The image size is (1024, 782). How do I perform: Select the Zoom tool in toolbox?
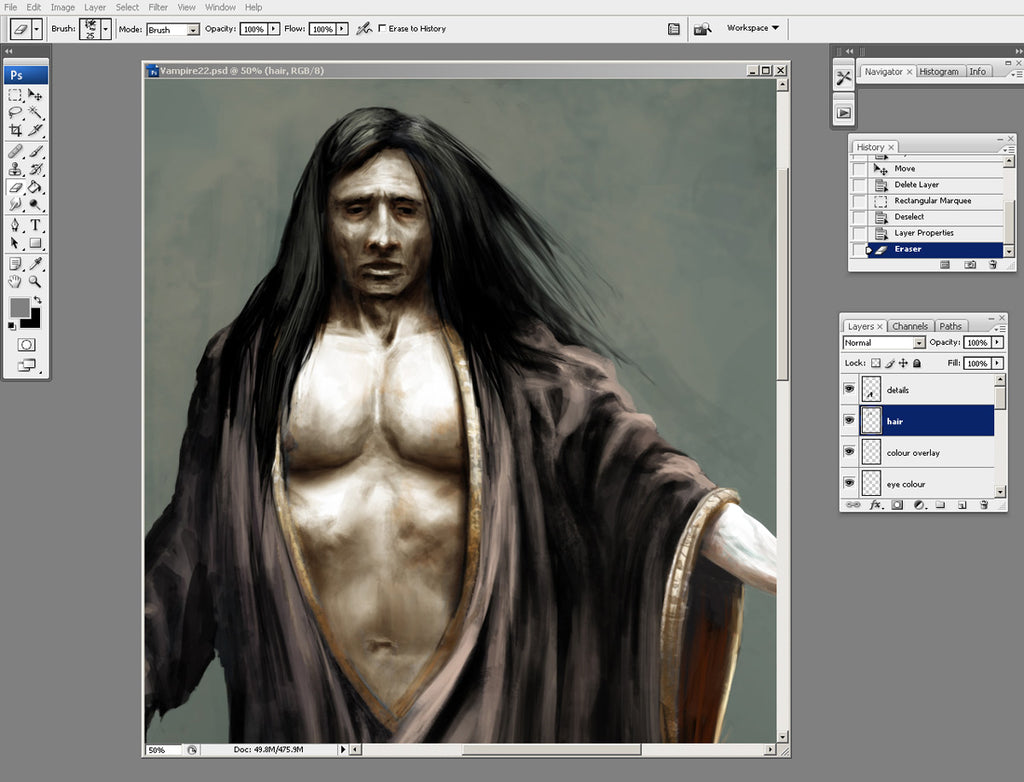[x=35, y=282]
